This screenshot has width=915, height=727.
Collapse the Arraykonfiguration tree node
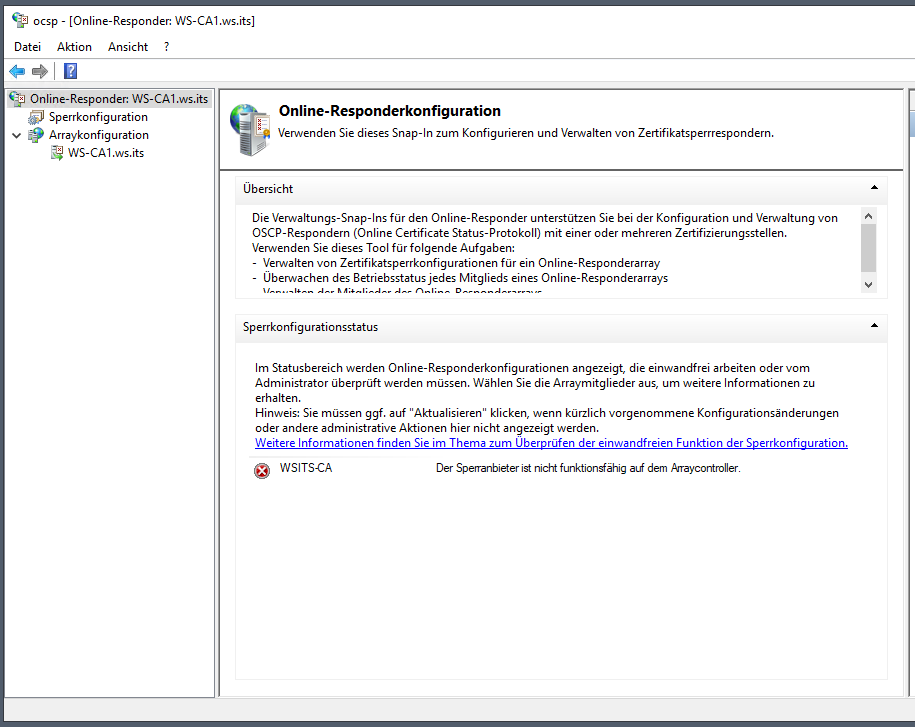coord(16,135)
